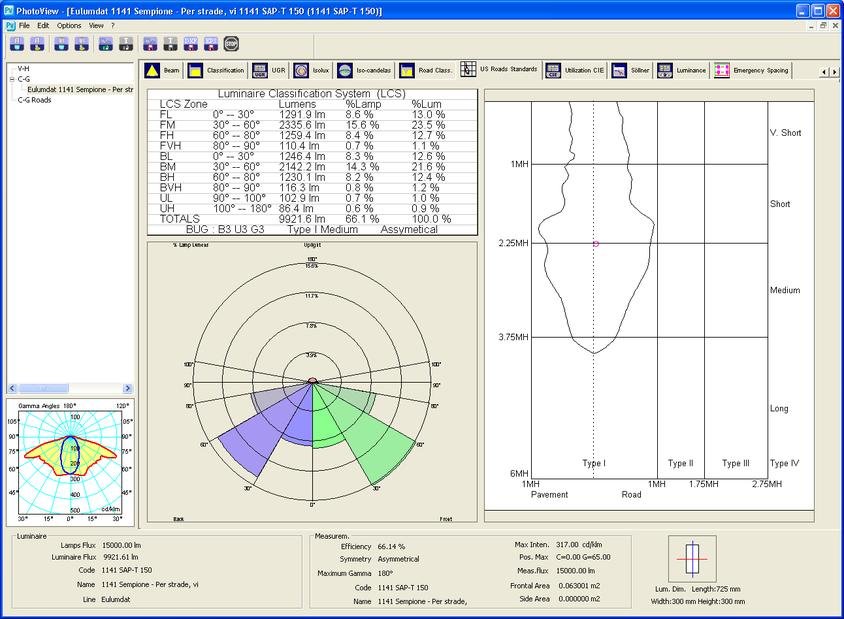The image size is (844, 619).
Task: Click the tree panel horizontal scrollbar thumb
Action: click(44, 388)
